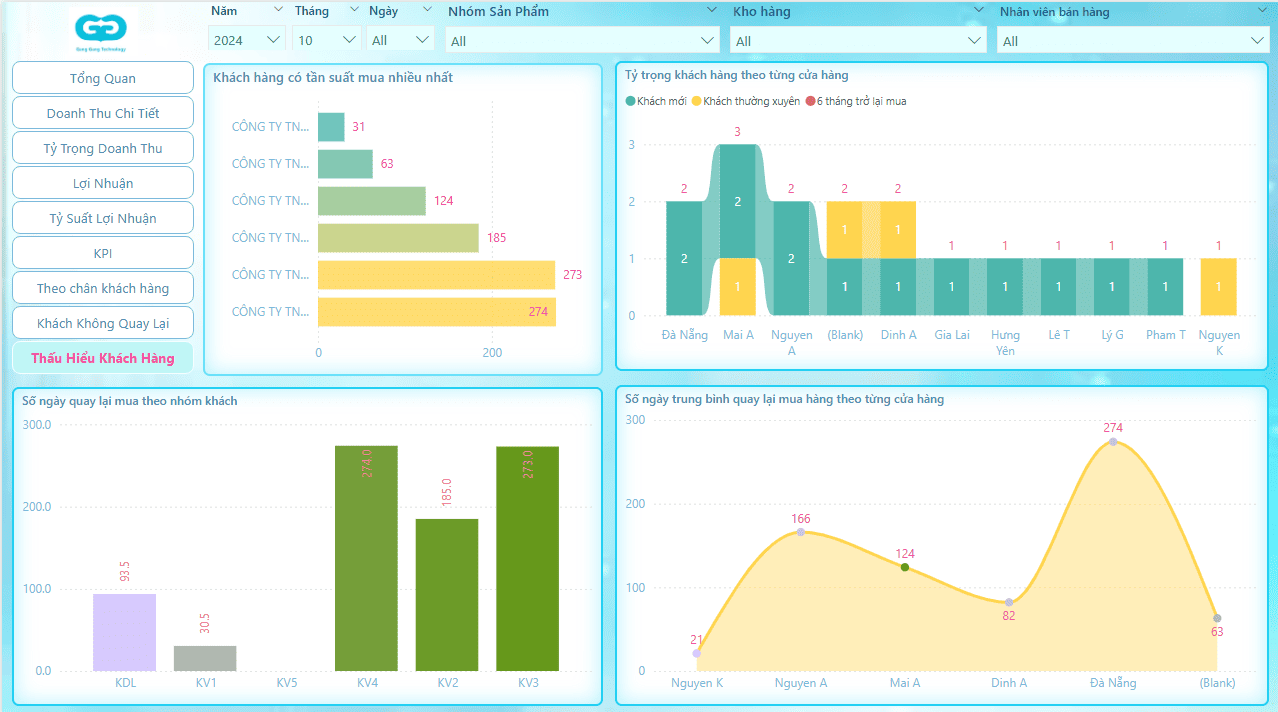
Task: Click the Đà Nẵng data point at 274
Action: point(1113,442)
